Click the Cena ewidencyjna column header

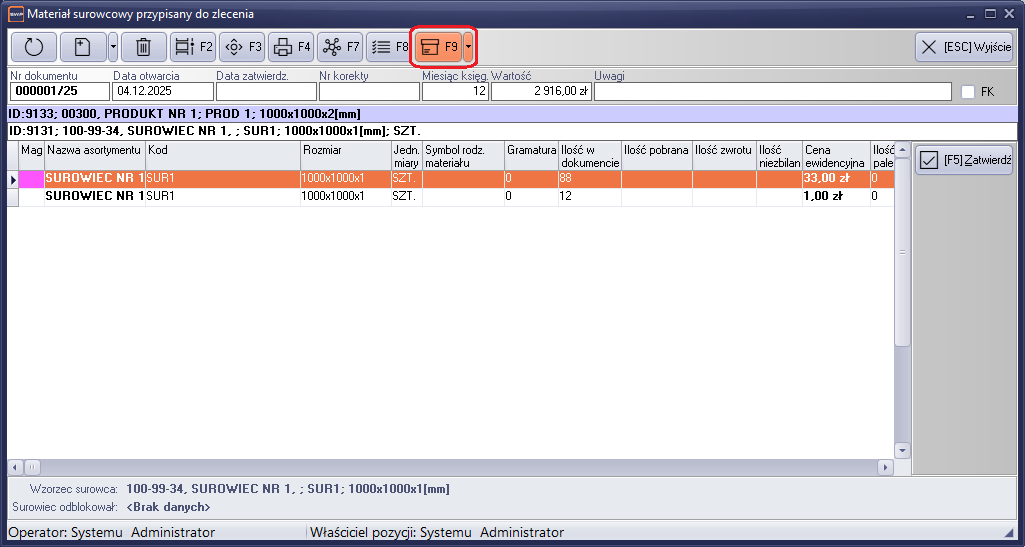pyautogui.click(x=834, y=156)
